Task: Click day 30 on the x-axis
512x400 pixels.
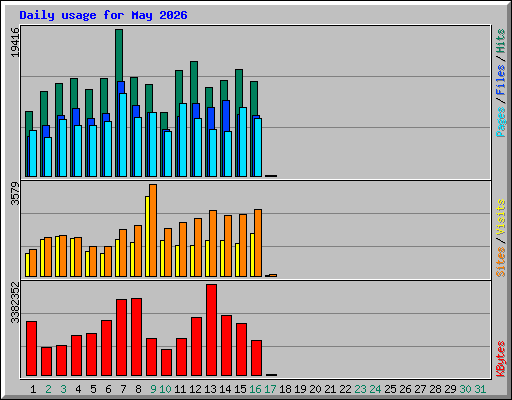Action: click(465, 389)
